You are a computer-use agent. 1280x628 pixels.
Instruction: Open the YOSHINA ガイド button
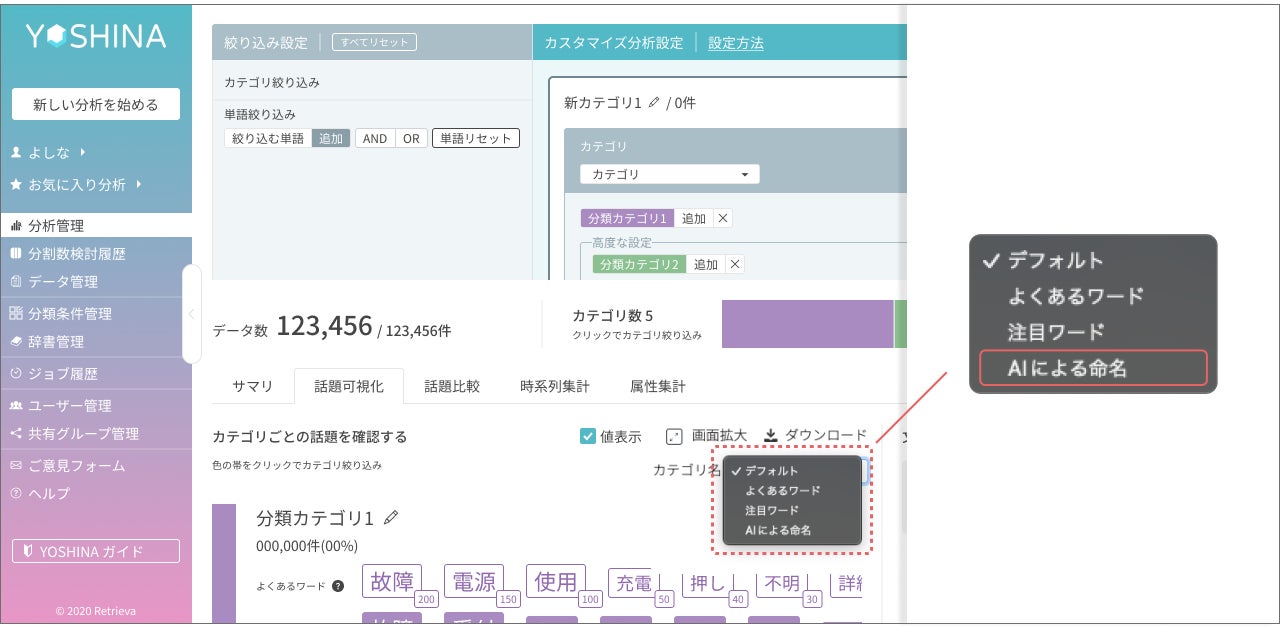tap(96, 551)
